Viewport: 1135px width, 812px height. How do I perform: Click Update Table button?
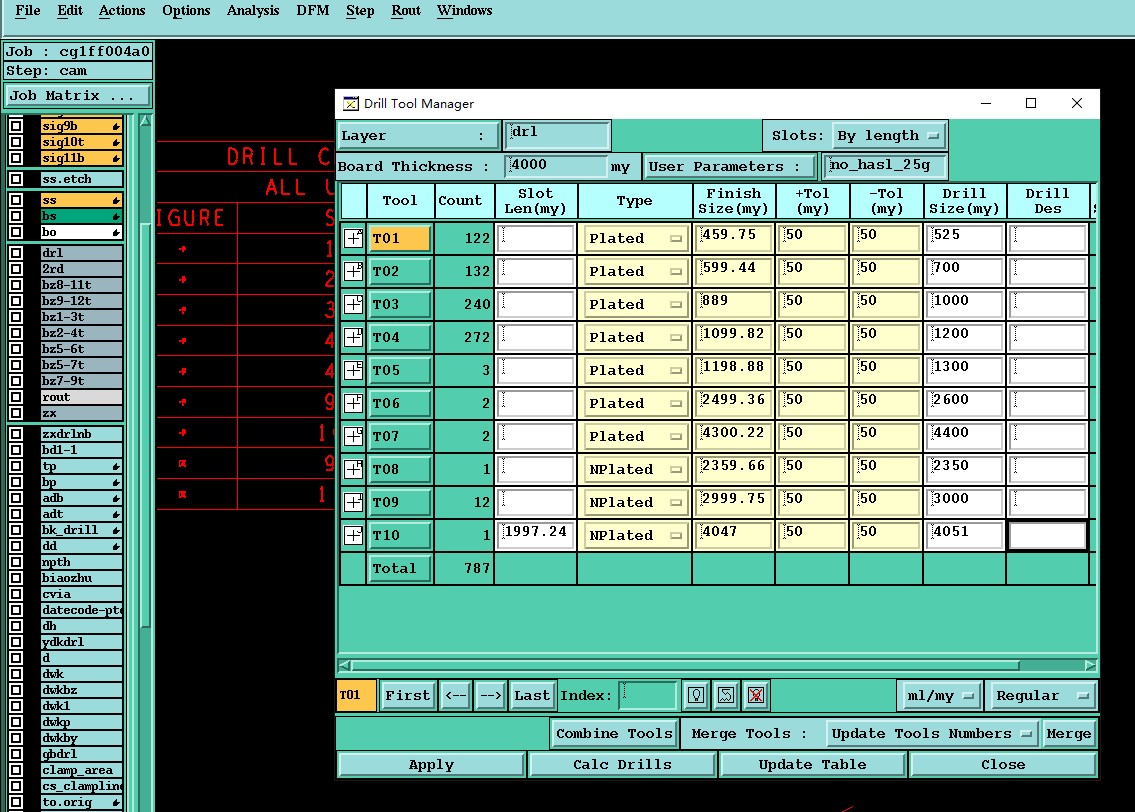coord(812,764)
